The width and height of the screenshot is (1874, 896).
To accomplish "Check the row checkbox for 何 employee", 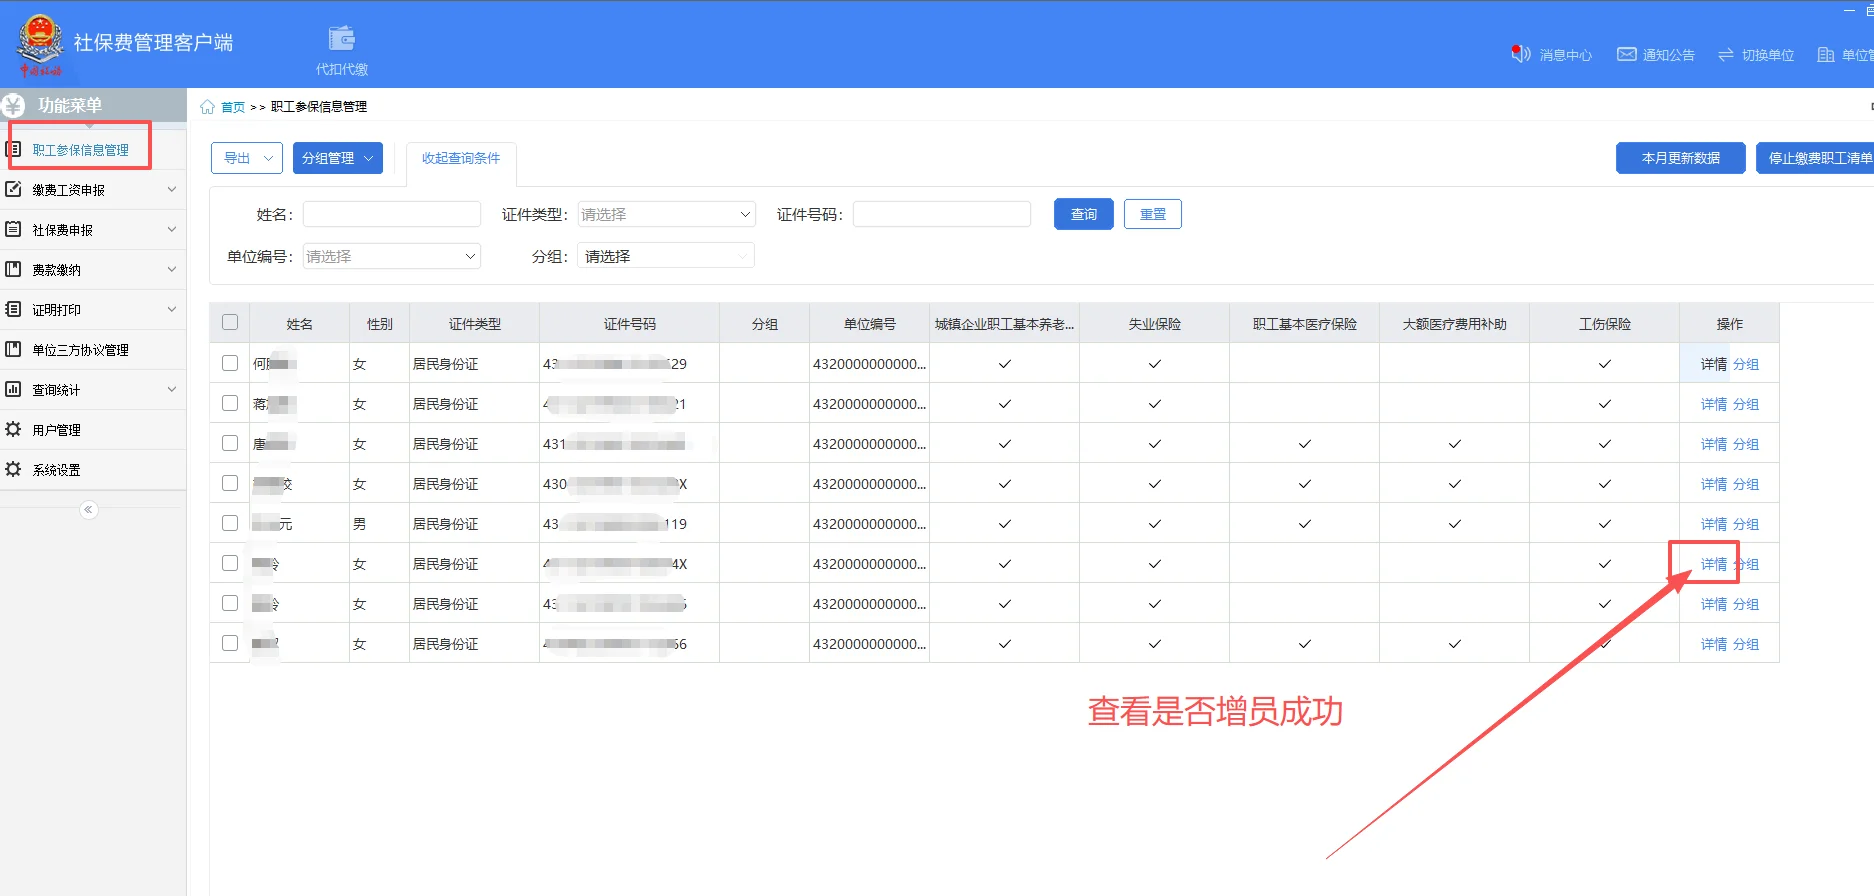I will click(230, 363).
